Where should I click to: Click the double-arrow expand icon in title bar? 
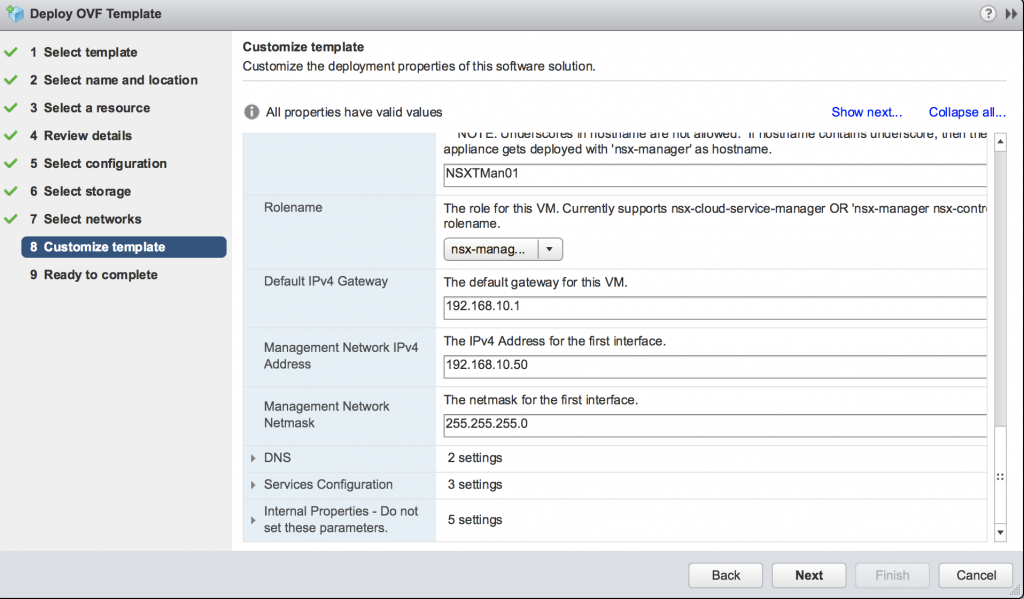1011,14
